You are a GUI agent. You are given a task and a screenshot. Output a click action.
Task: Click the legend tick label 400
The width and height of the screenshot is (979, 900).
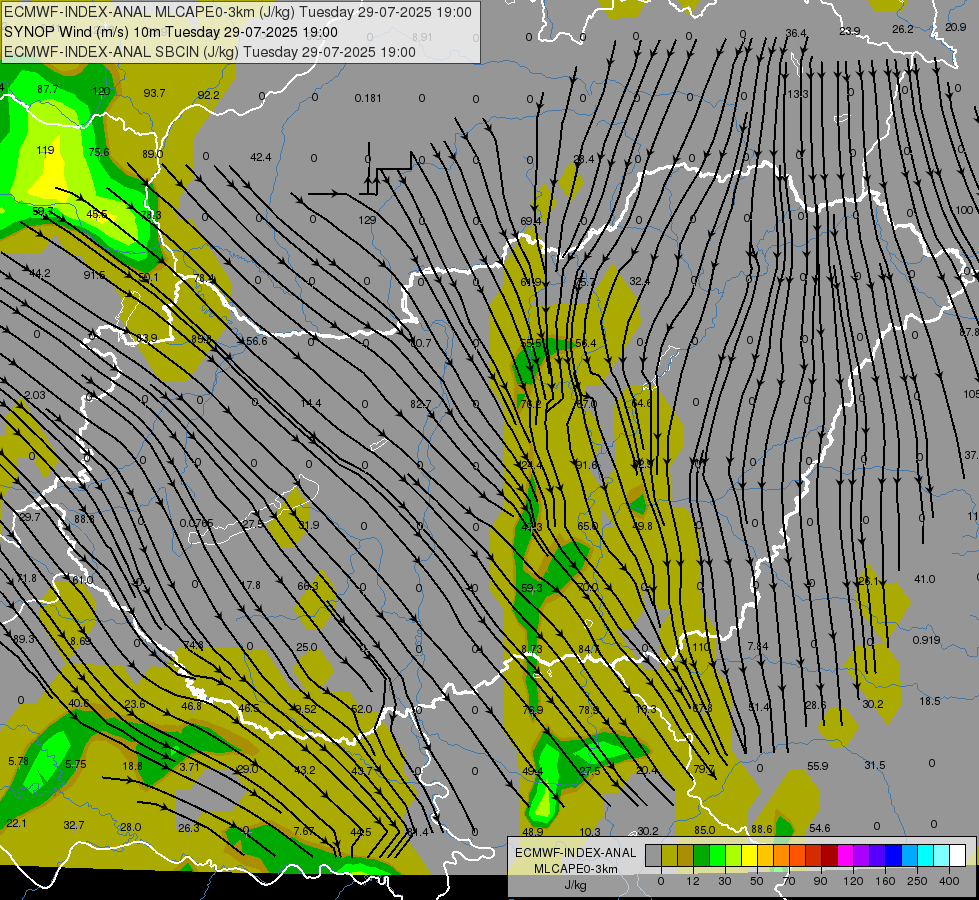(x=949, y=881)
